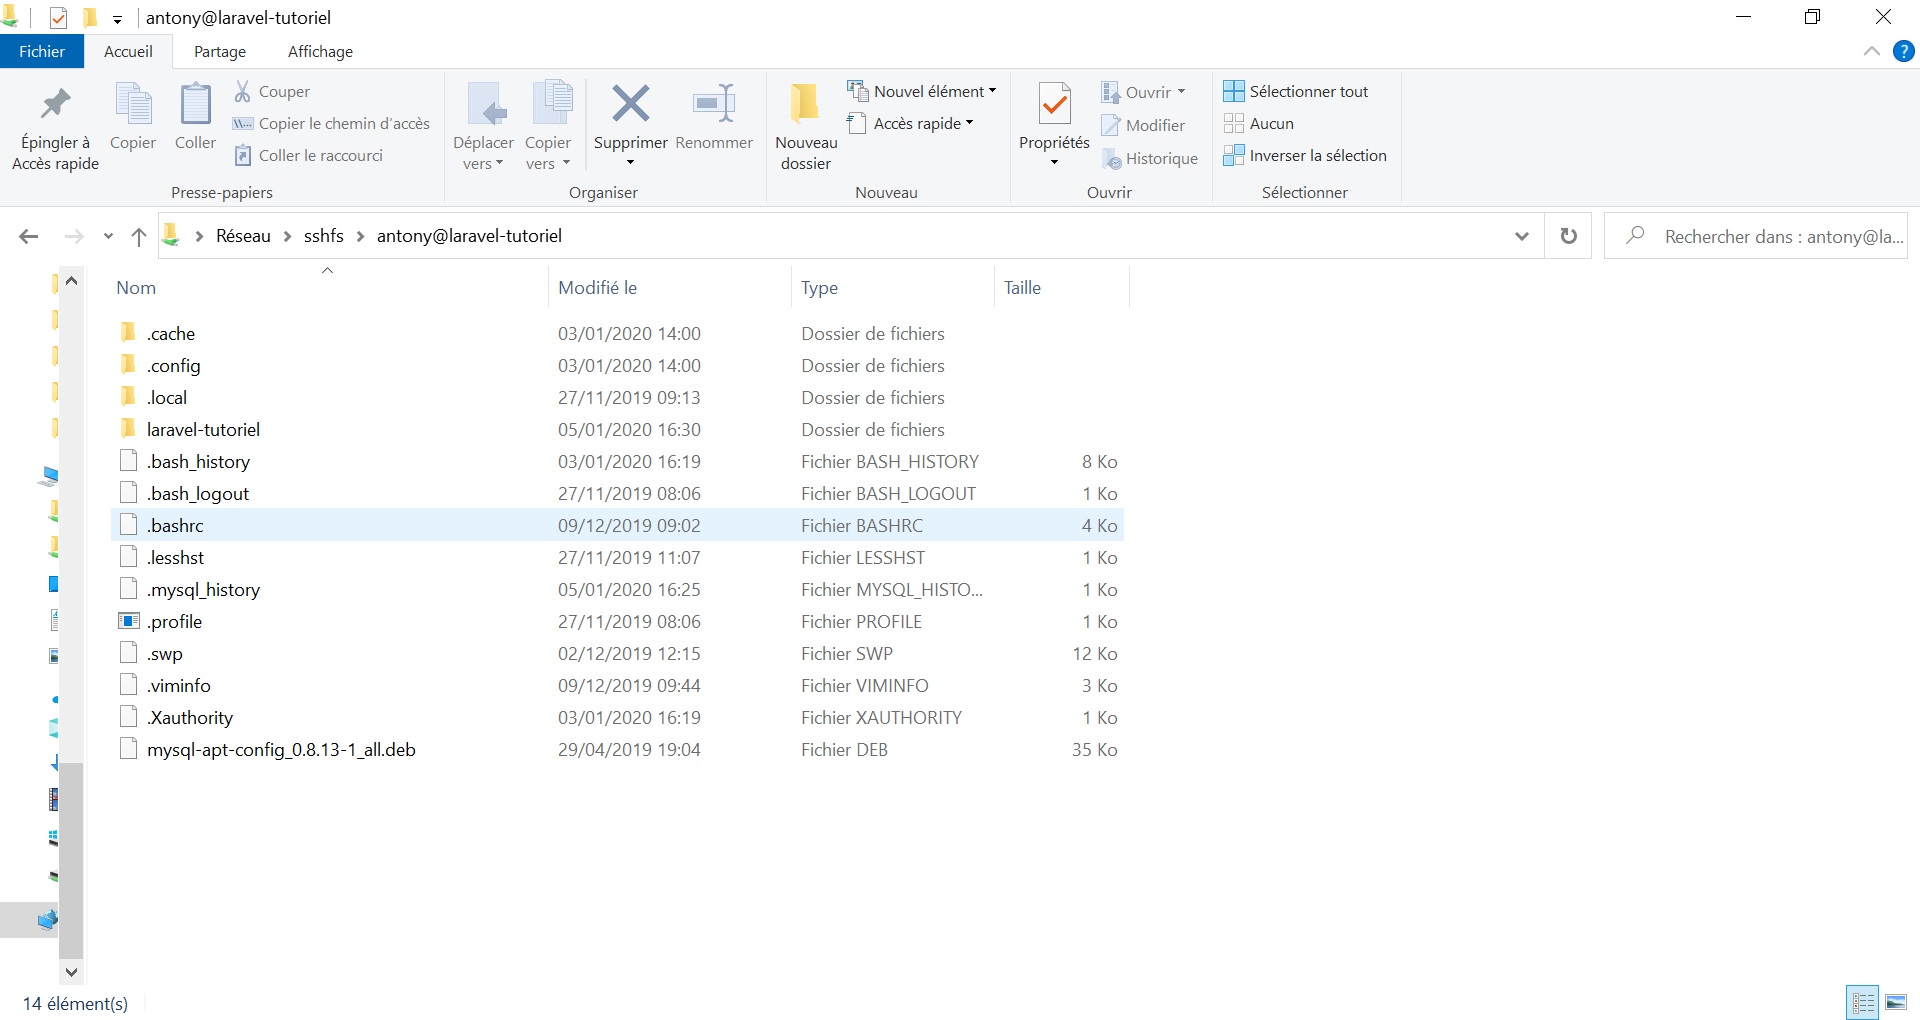Switch to large icons view in status bar
1920x1020 pixels.
pos(1896,1002)
